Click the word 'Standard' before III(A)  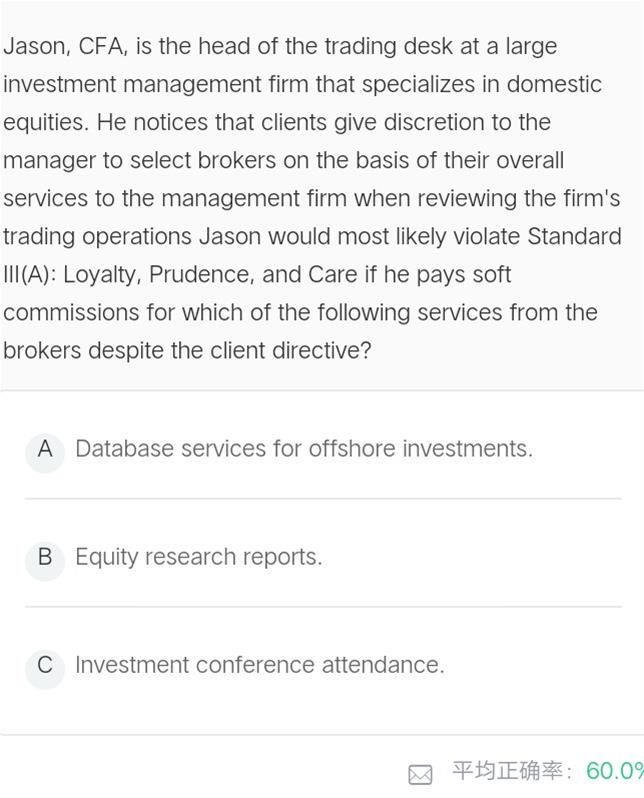pos(574,236)
